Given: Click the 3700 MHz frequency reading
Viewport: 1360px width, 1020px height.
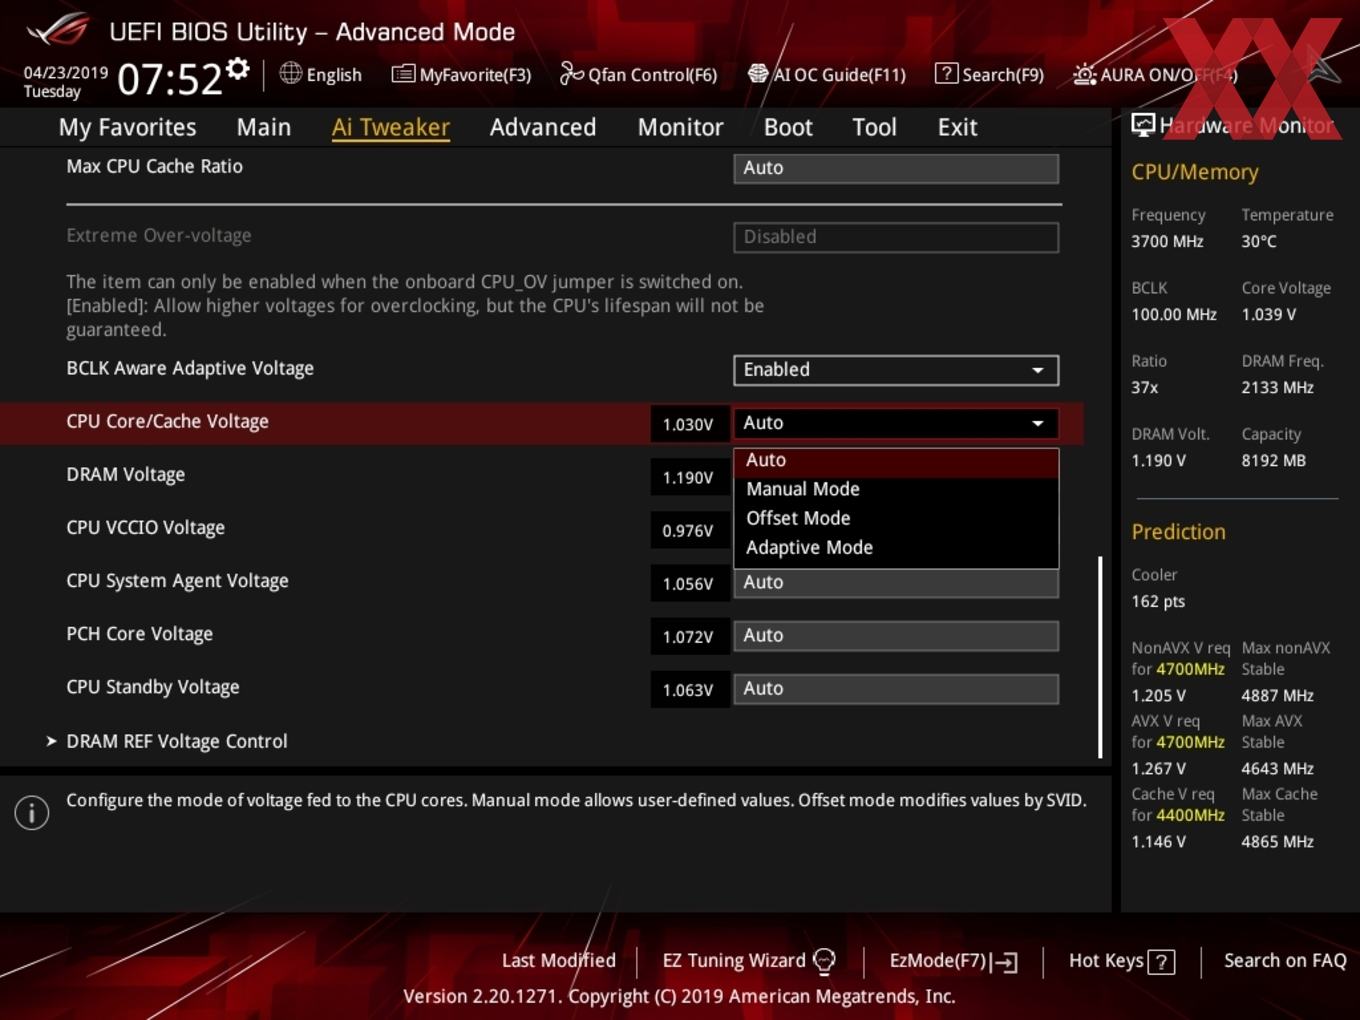Looking at the screenshot, I should [x=1167, y=241].
